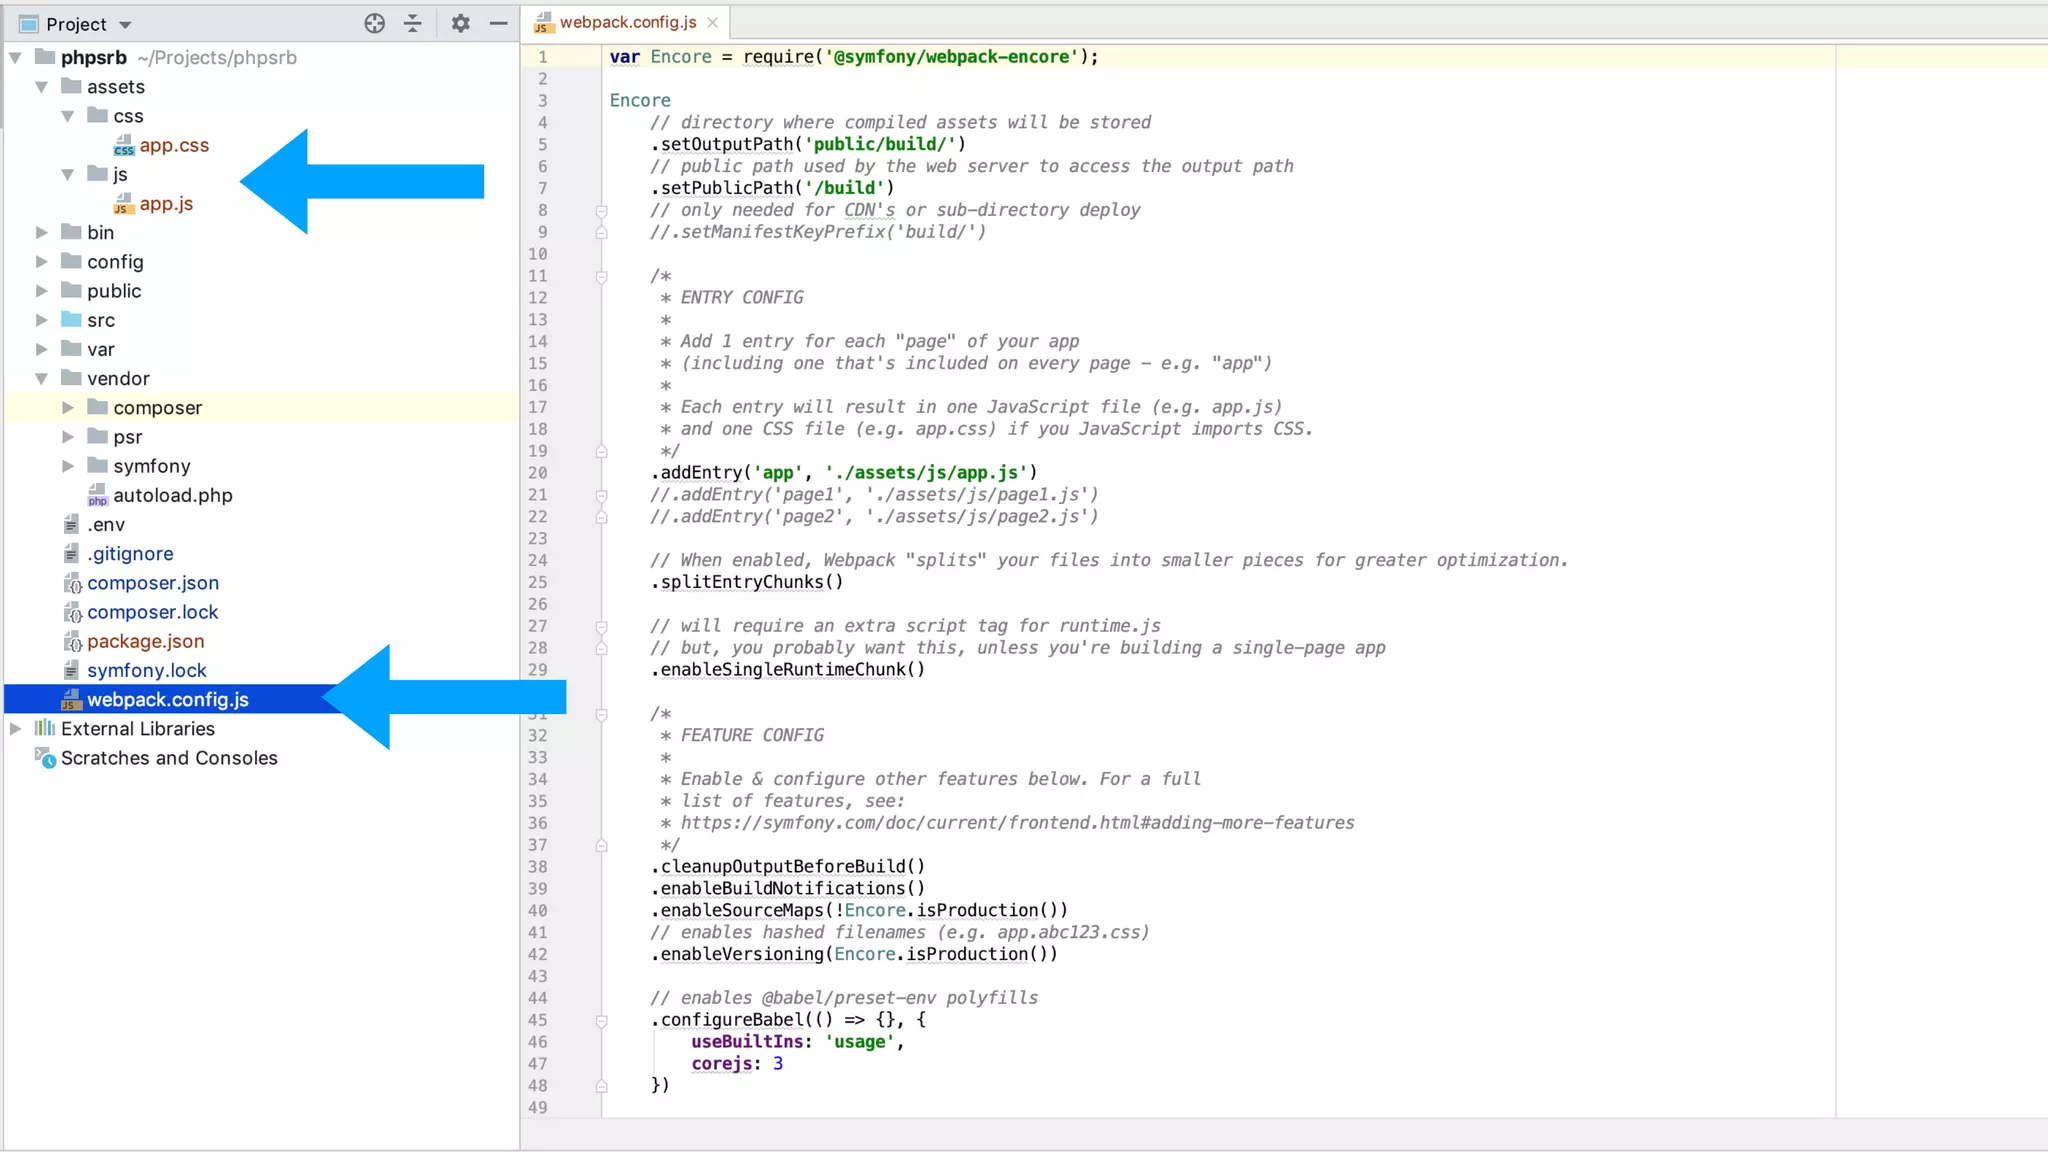Click the autoload.php file icon

pyautogui.click(x=97, y=496)
